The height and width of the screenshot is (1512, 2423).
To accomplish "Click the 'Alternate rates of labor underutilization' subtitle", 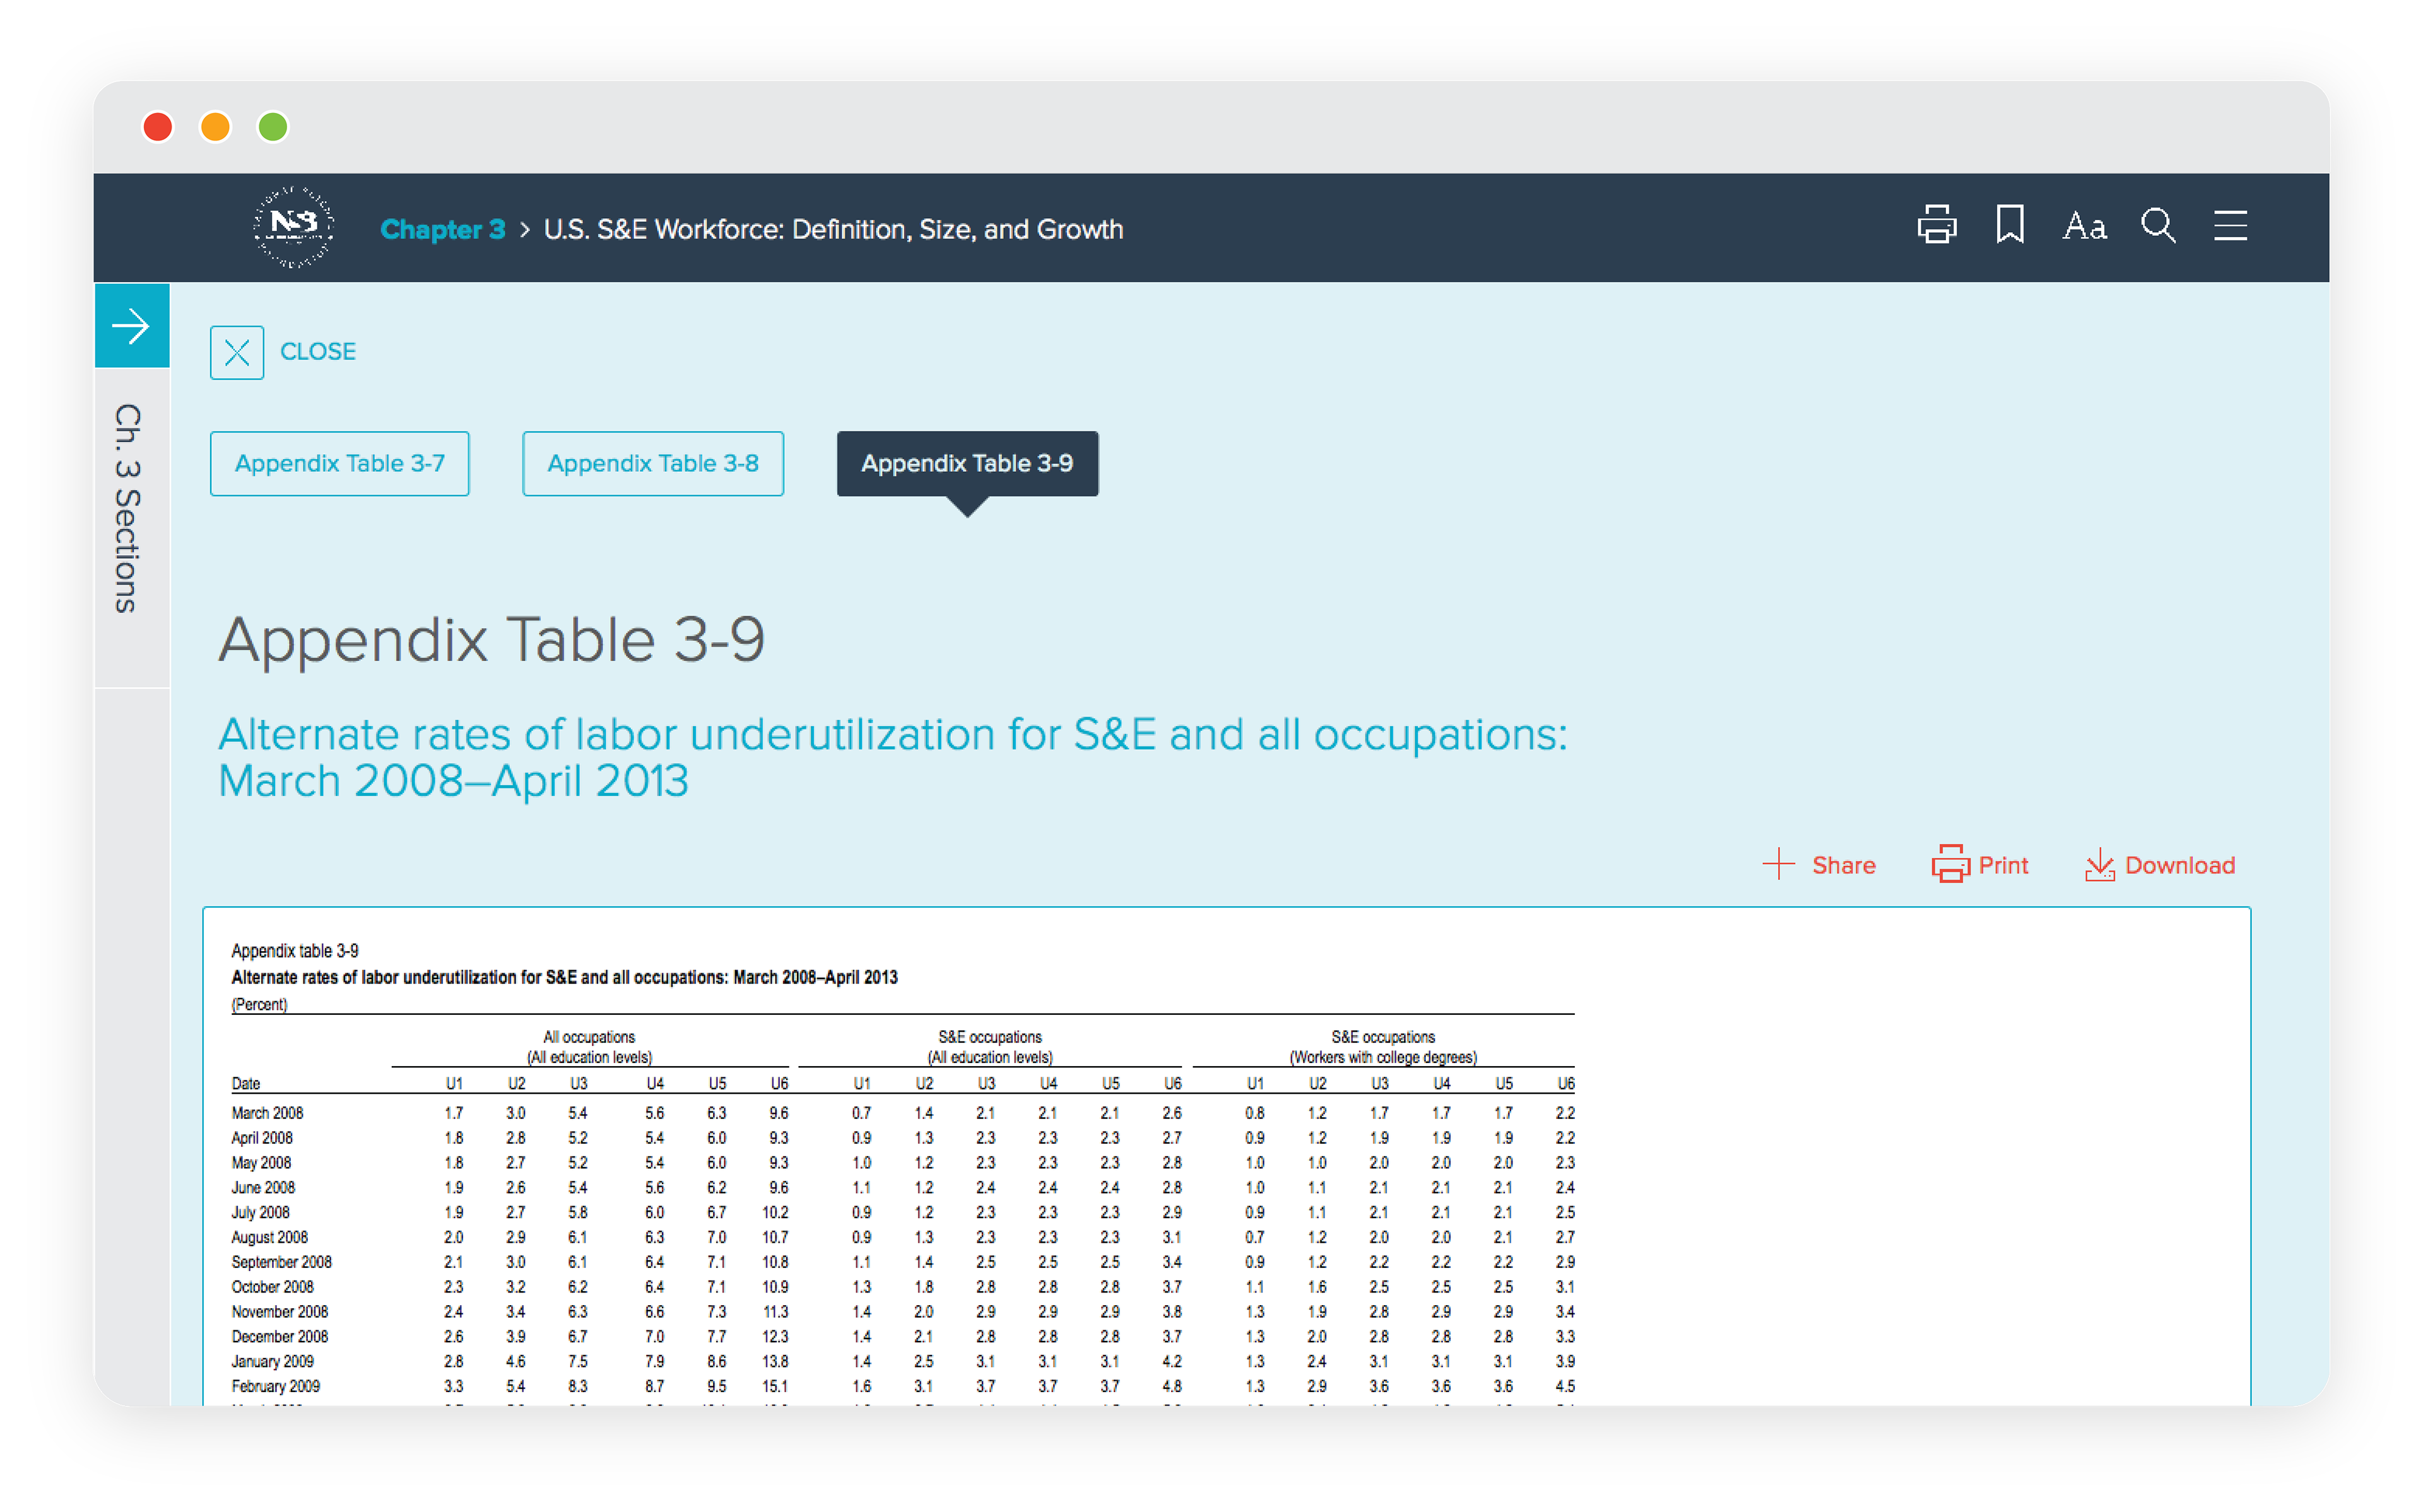I will [x=892, y=757].
